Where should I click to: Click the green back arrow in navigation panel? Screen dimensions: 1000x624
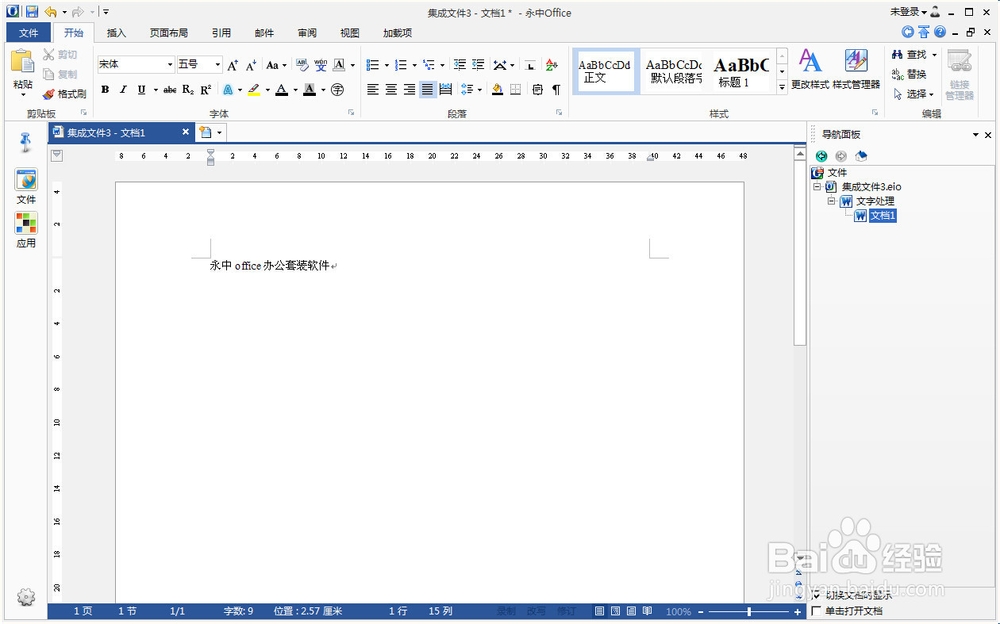821,156
